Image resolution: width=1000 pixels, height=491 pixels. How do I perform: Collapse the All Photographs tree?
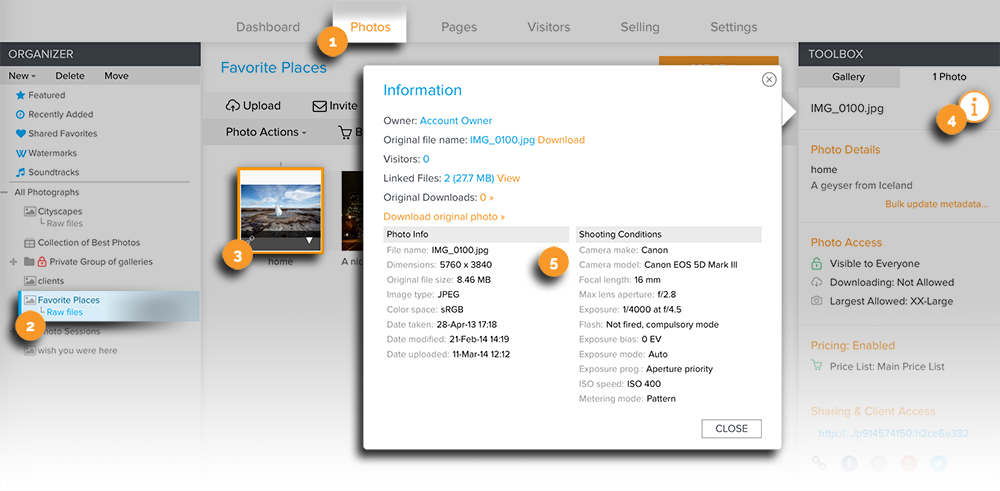point(5,192)
